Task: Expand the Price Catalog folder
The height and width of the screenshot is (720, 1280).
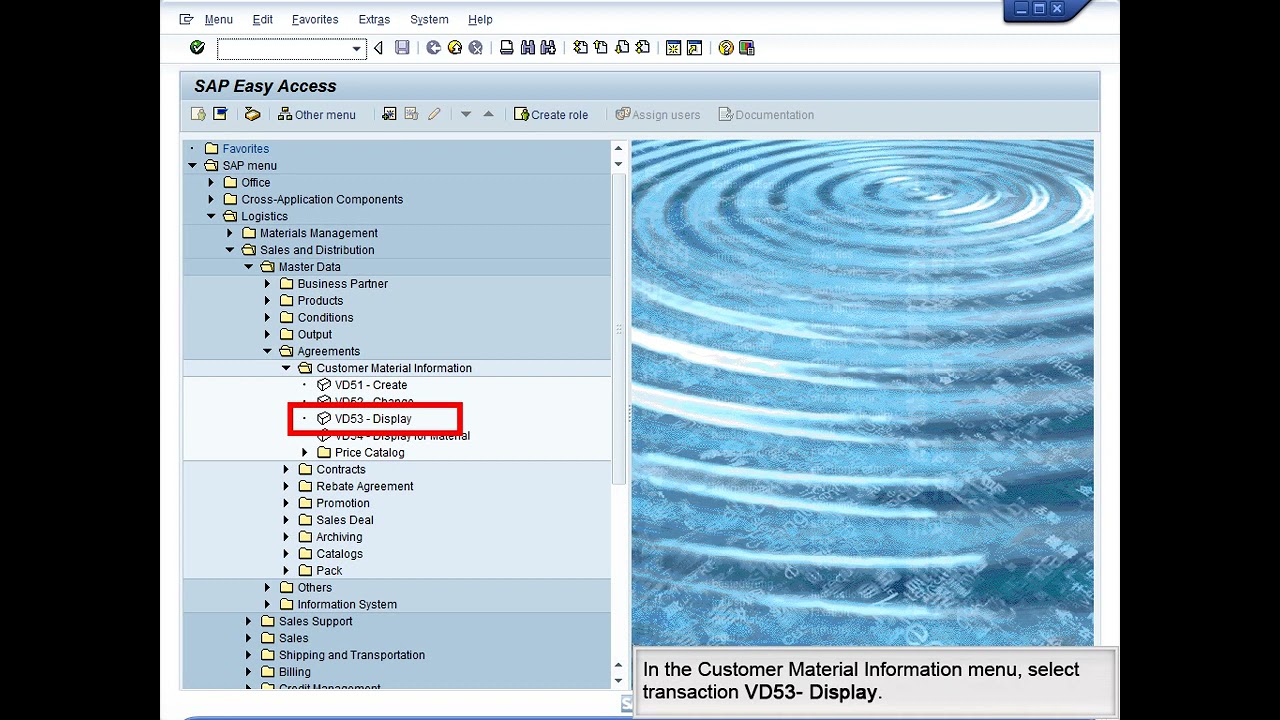Action: point(305,452)
